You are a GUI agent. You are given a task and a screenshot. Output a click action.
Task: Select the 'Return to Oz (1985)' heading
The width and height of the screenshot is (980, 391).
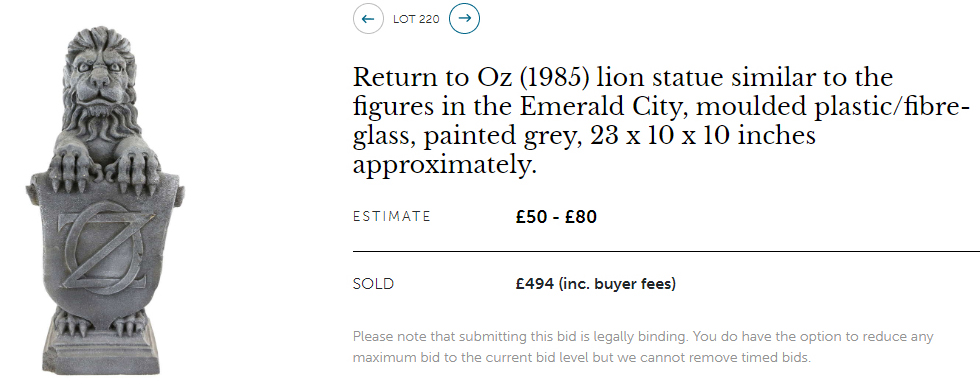click(x=472, y=78)
